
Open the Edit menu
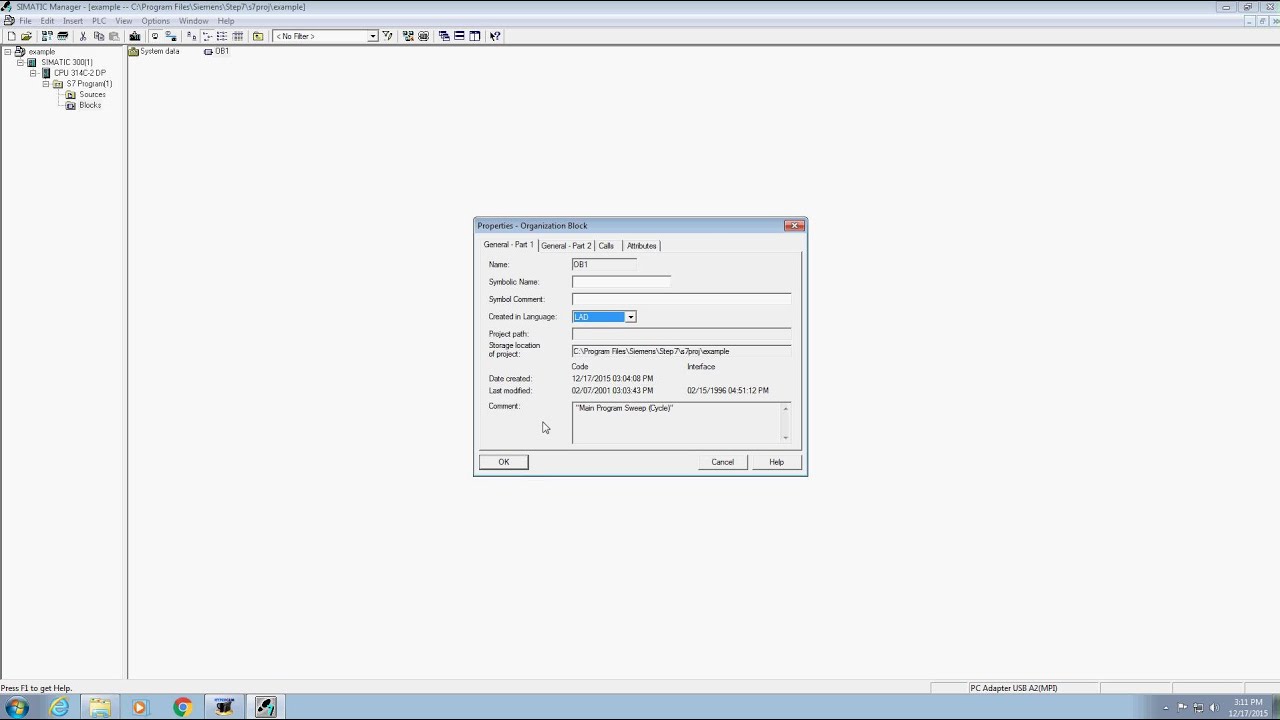coord(47,21)
